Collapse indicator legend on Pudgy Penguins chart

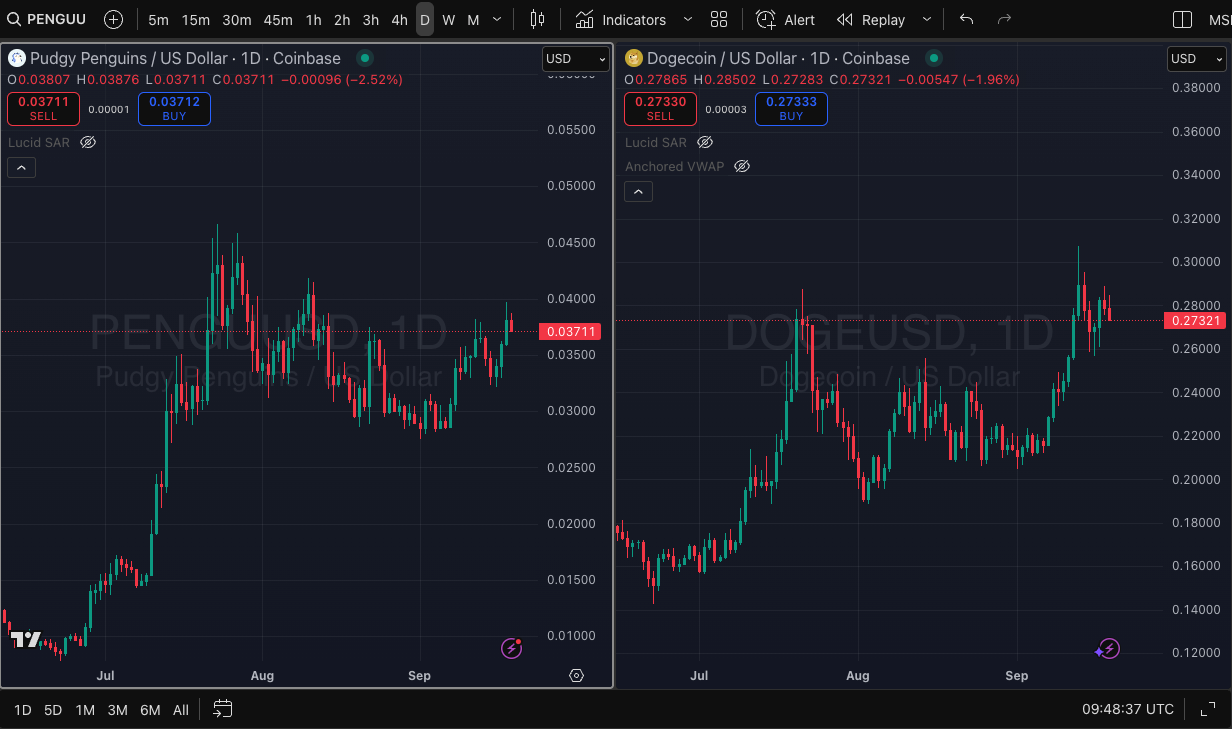pyautogui.click(x=21, y=168)
